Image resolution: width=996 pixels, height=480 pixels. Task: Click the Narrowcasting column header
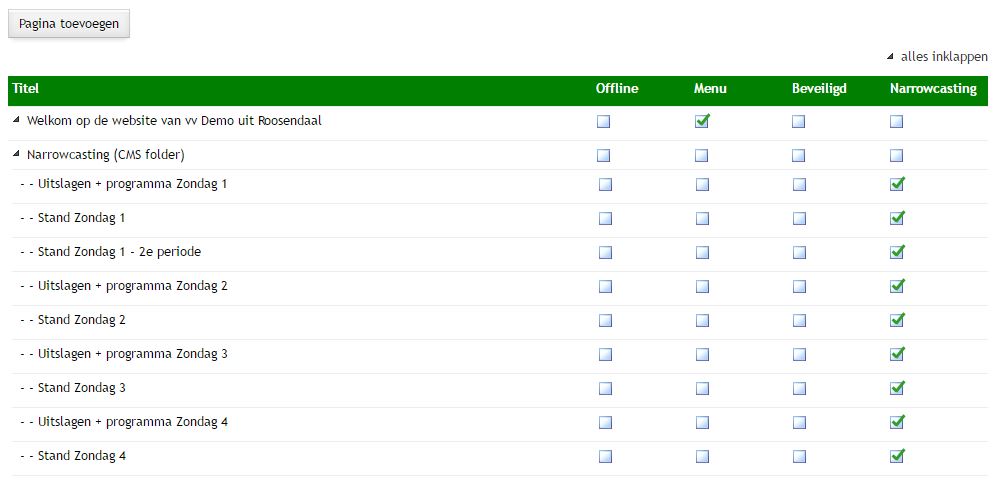[x=932, y=89]
